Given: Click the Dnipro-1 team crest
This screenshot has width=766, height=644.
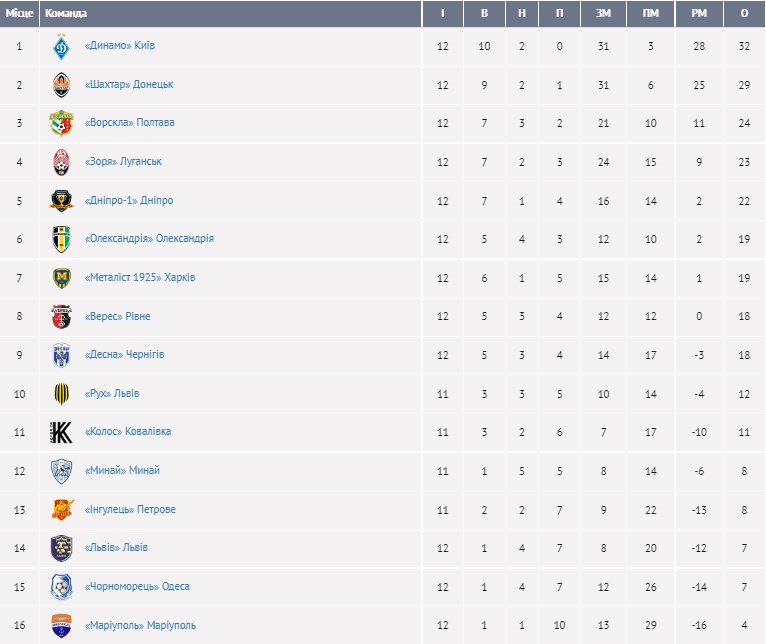Looking at the screenshot, I should (62, 200).
